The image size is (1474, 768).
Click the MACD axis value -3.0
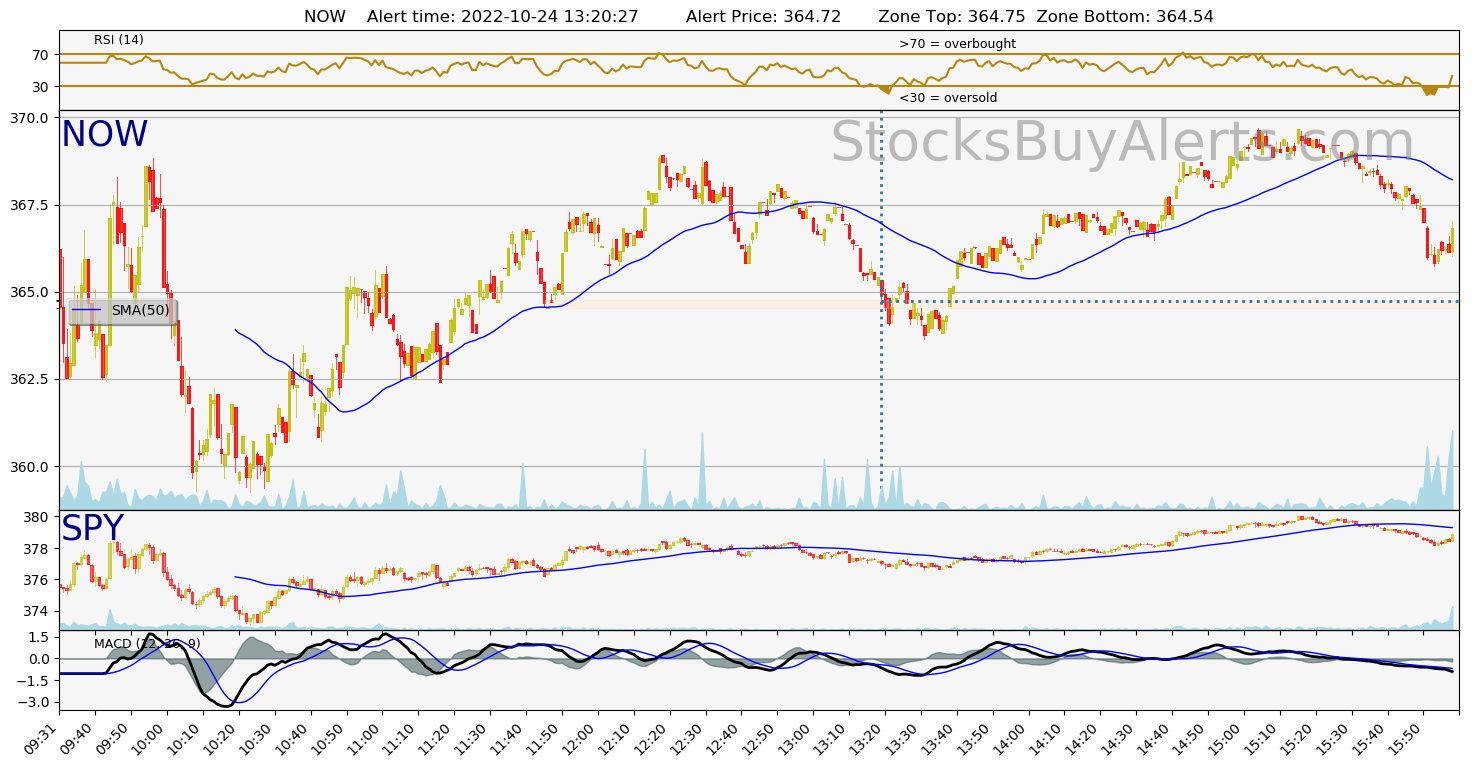33,703
